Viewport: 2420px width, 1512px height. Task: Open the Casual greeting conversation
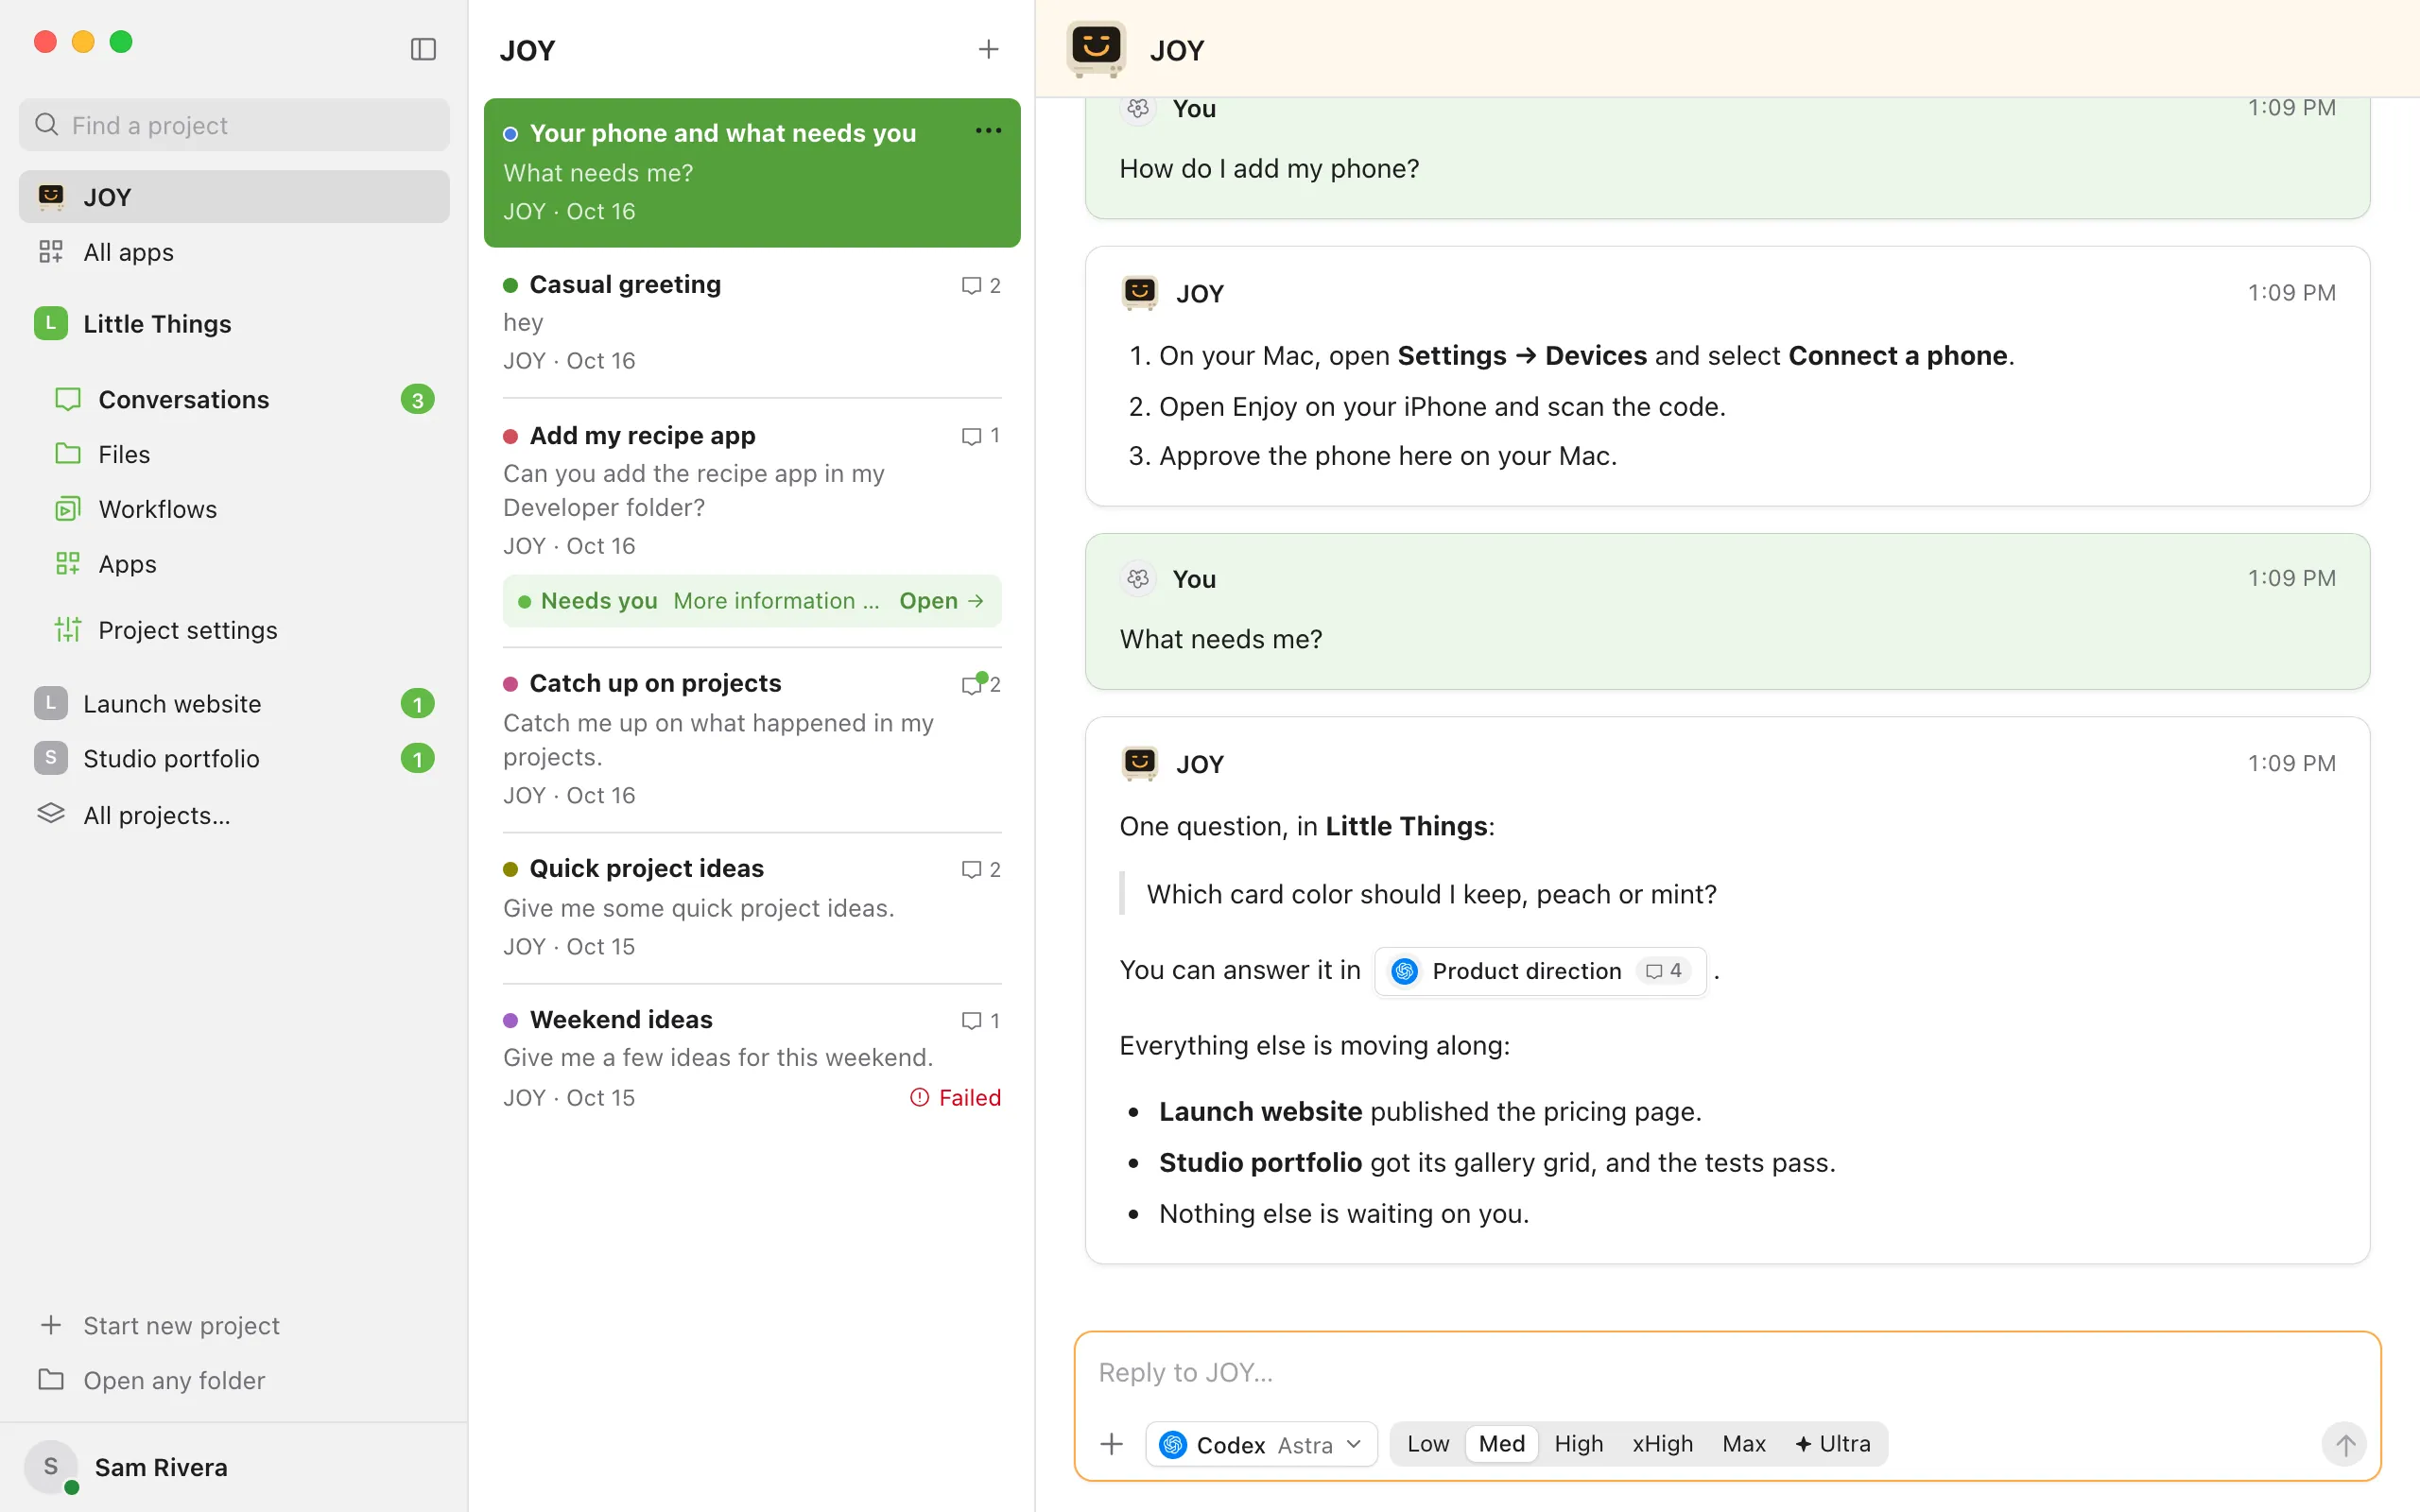[752, 322]
